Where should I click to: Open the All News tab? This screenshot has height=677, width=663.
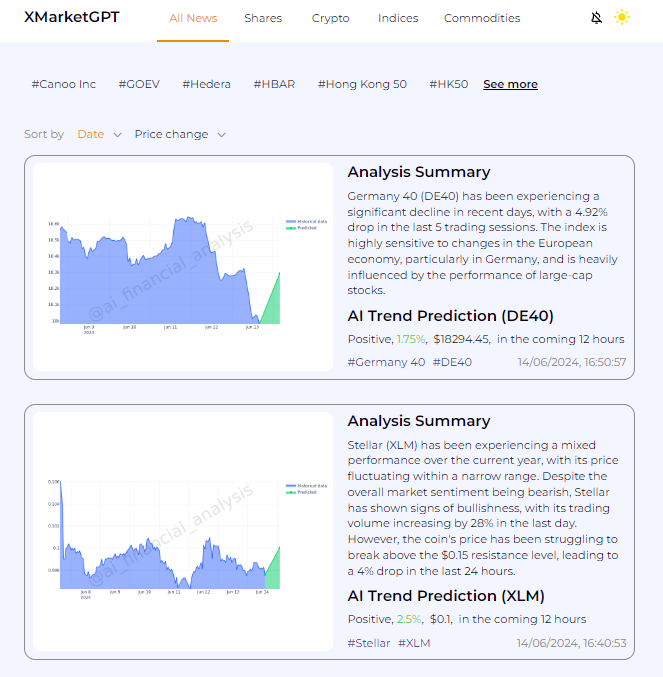tap(193, 18)
